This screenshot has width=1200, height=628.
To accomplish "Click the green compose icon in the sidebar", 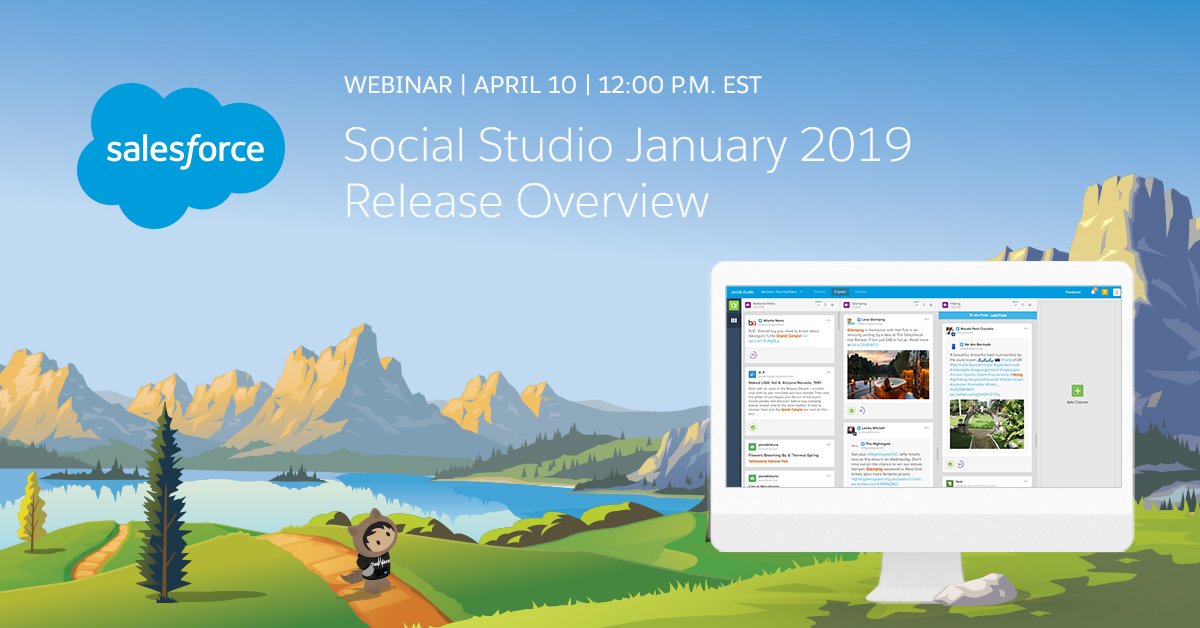I will 734,305.
